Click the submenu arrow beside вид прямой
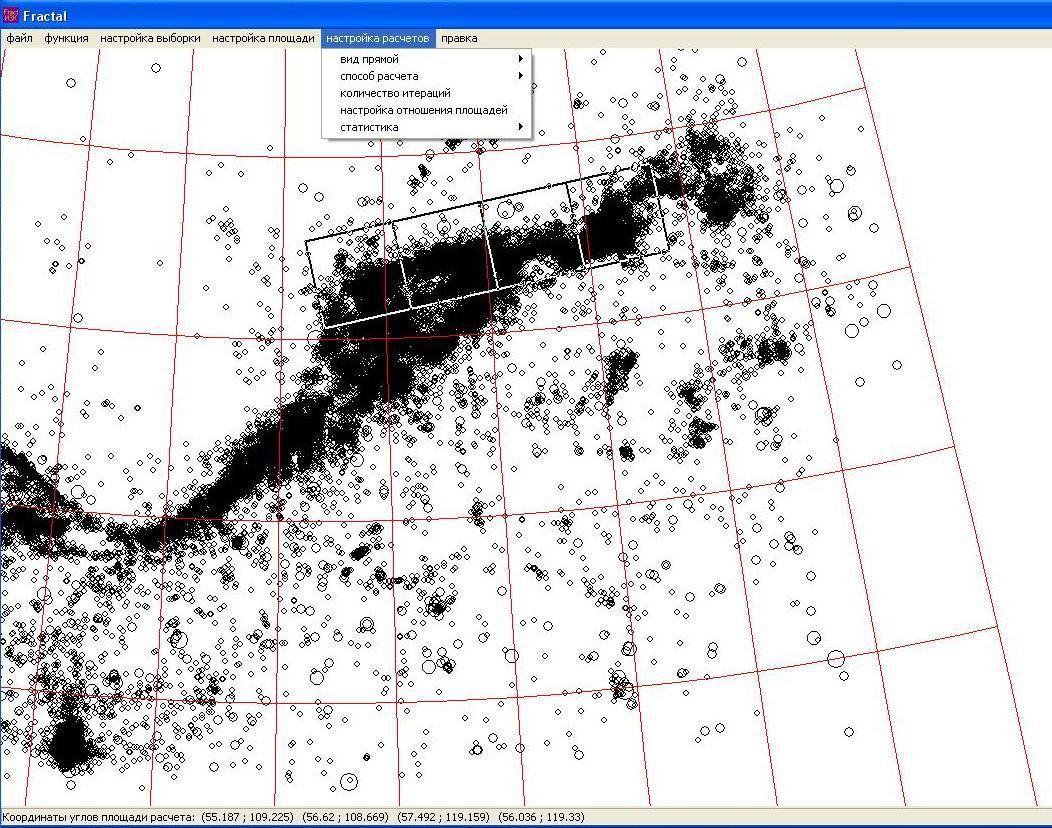 point(521,59)
